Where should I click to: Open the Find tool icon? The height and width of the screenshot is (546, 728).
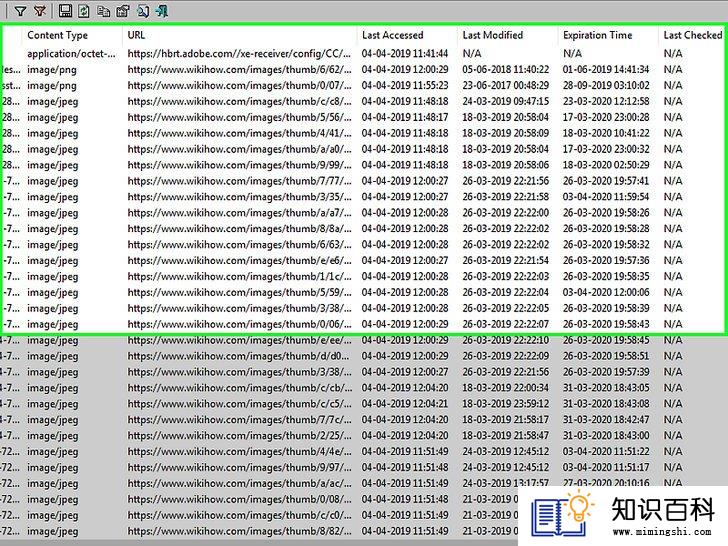coord(143,11)
